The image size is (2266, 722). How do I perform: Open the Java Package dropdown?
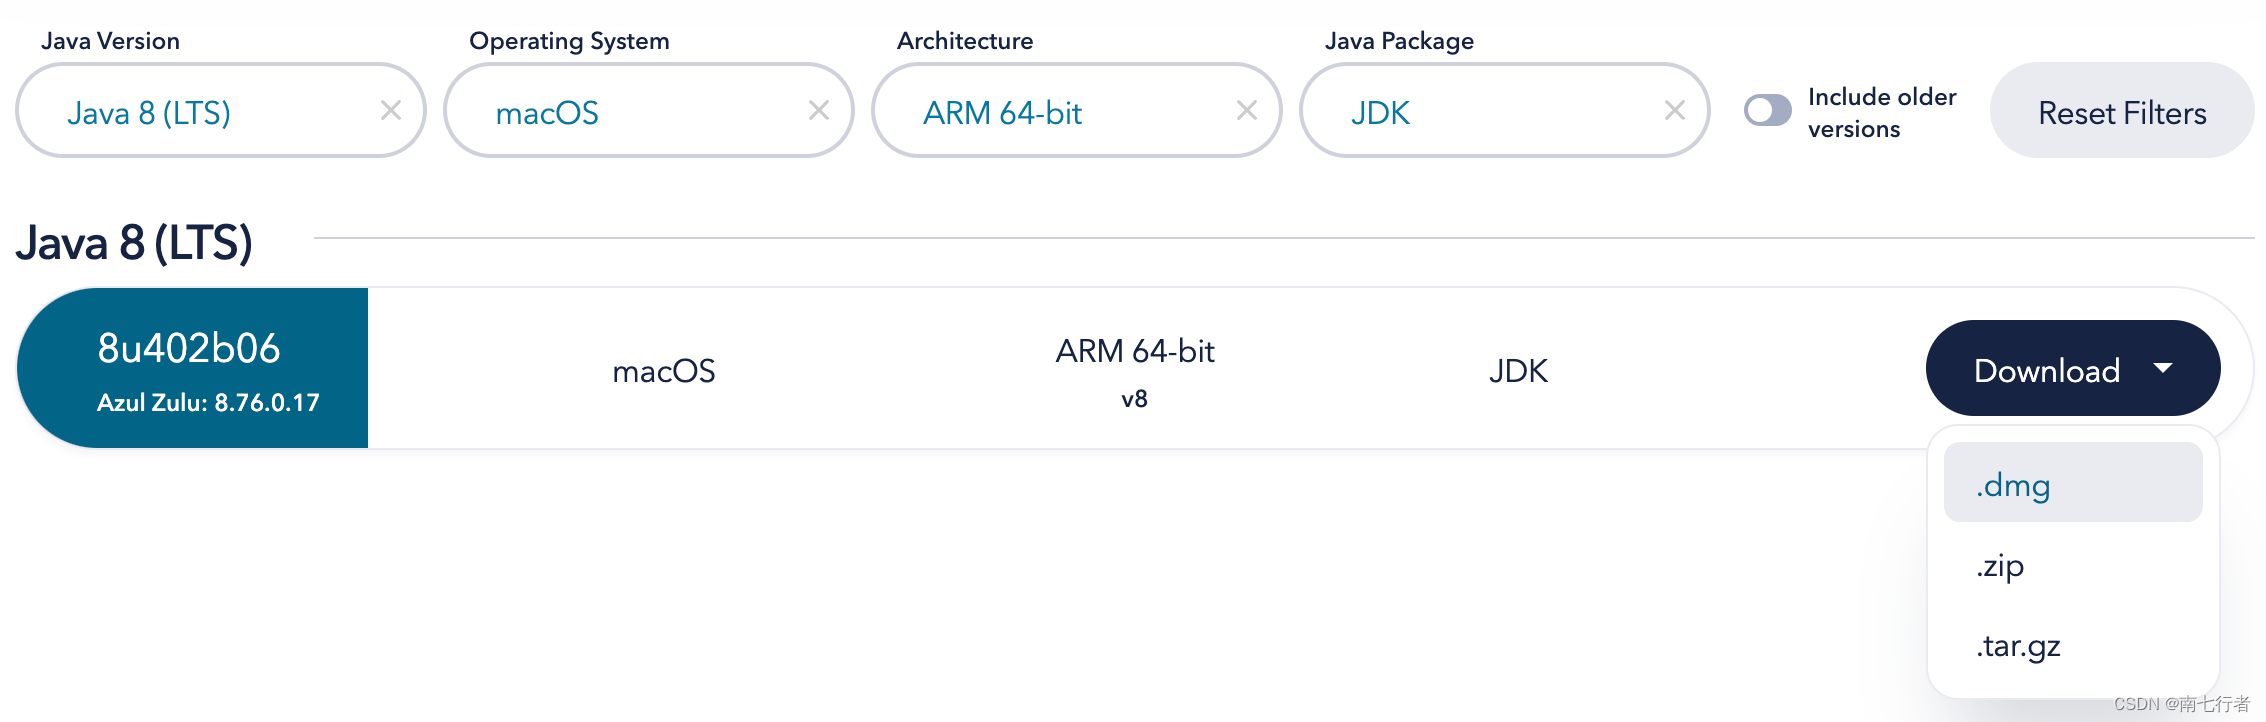pyautogui.click(x=1505, y=110)
